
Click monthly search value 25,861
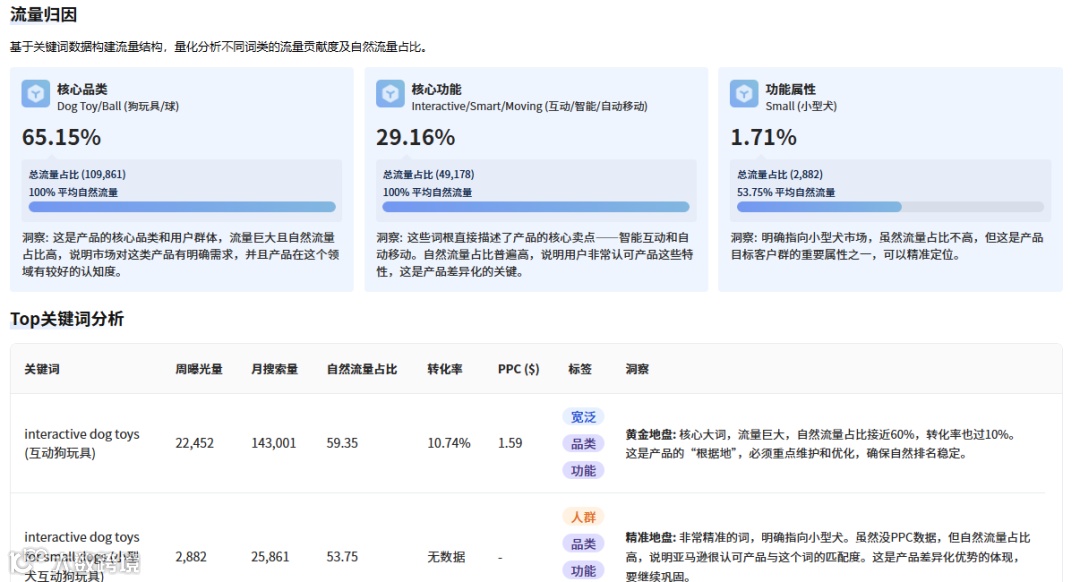[270, 557]
